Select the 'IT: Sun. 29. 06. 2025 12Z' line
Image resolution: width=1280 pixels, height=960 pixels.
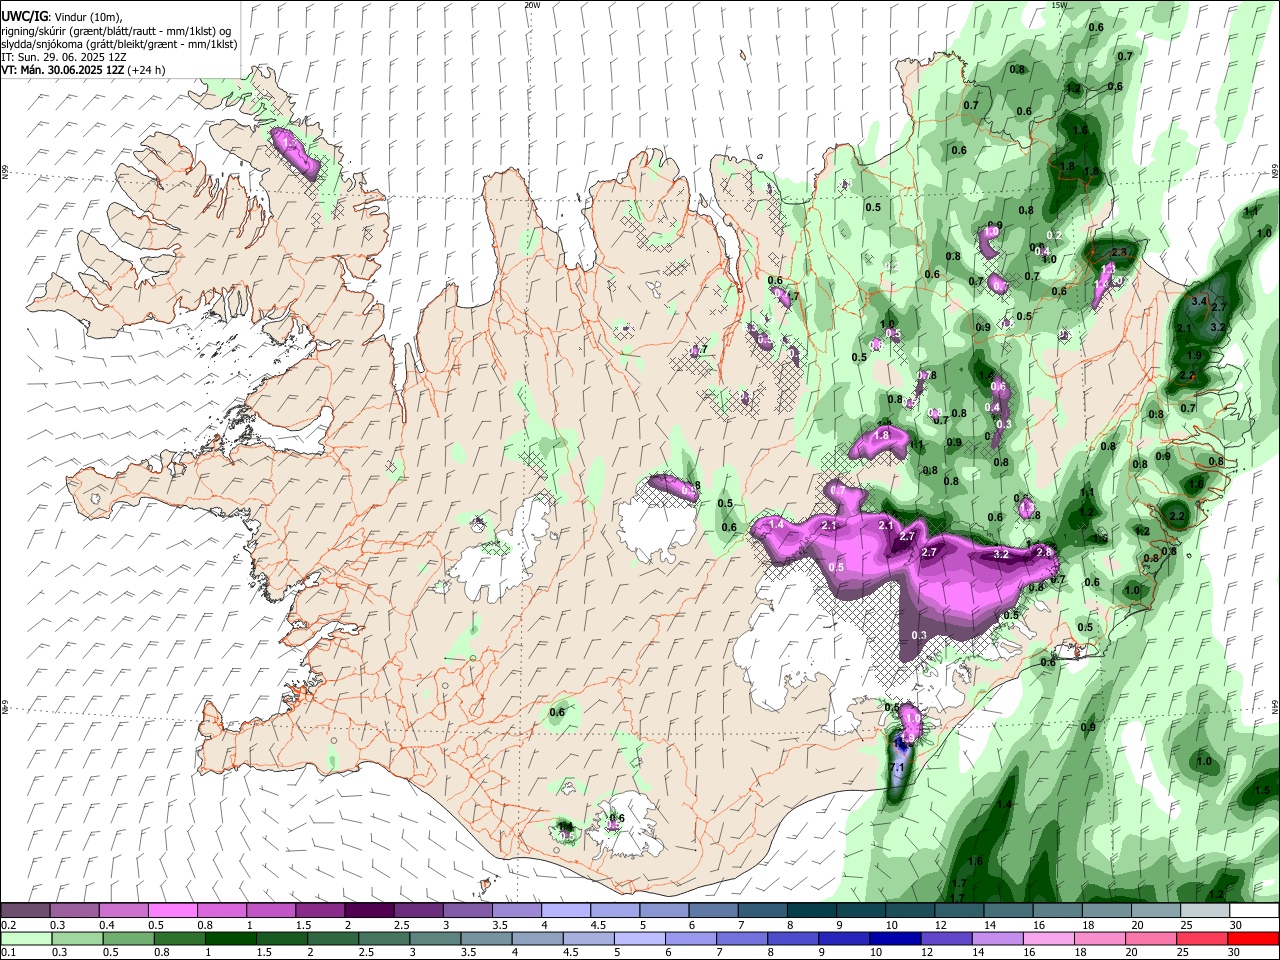coord(64,57)
